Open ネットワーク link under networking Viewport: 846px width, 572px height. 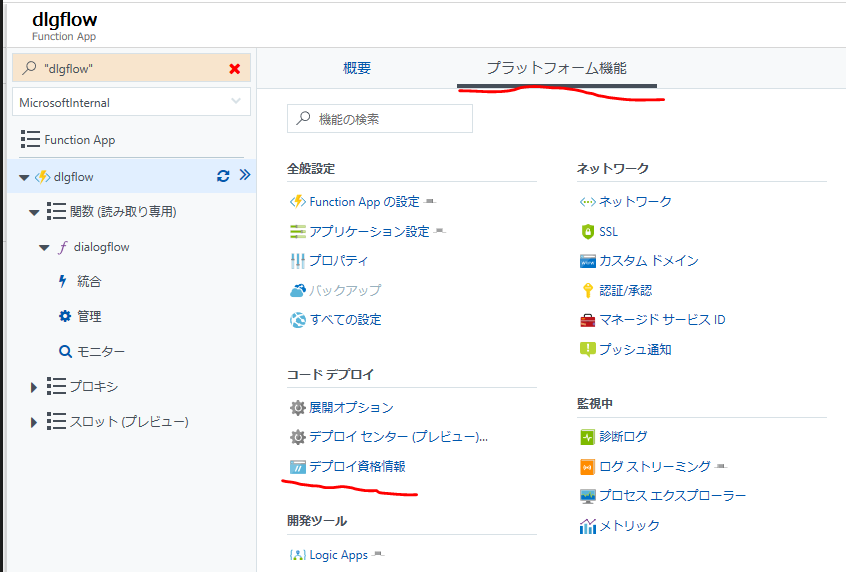635,202
